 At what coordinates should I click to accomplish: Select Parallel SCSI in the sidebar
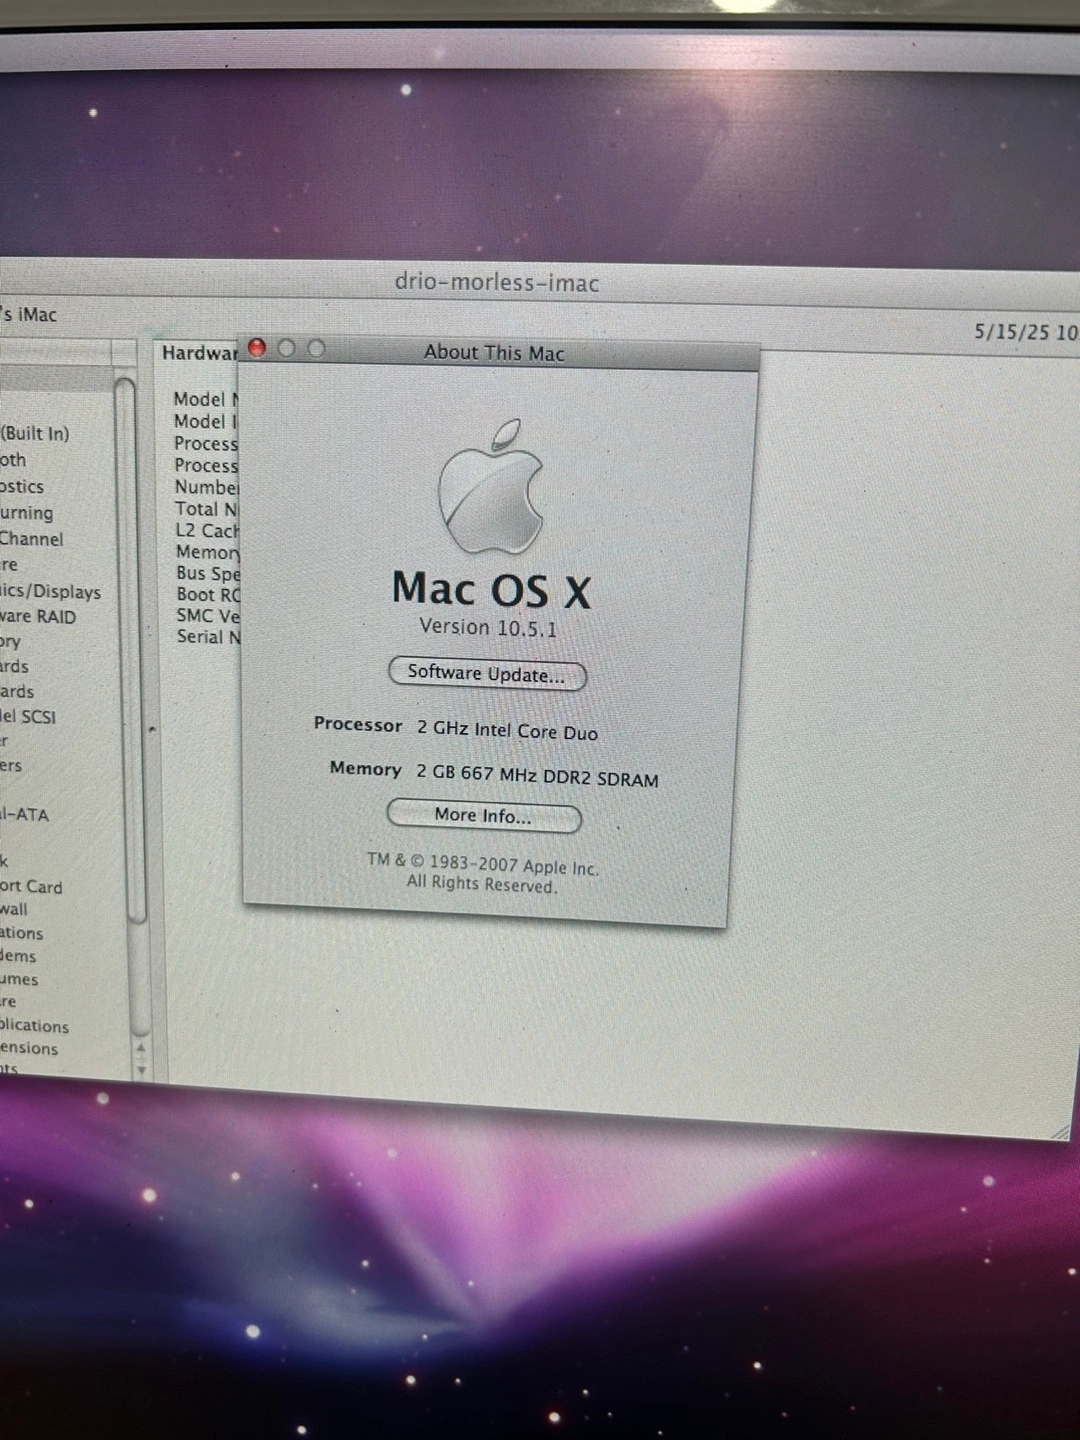(28, 716)
